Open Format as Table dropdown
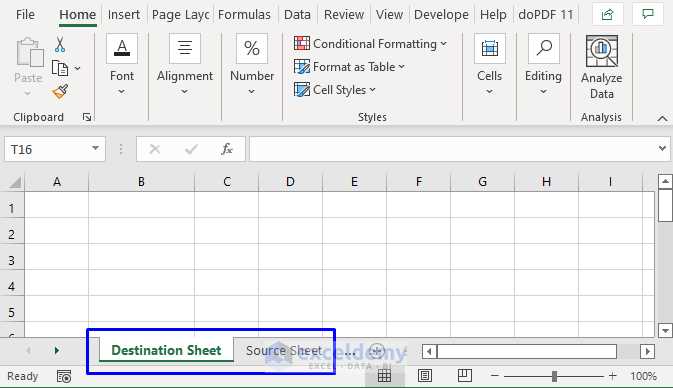Screen dimensions: 673x388 349,67
